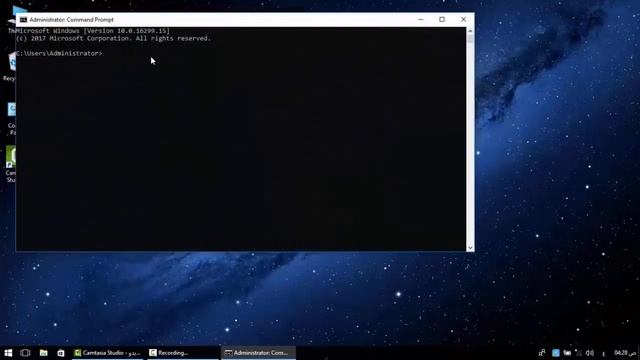The height and width of the screenshot is (360, 640).
Task: Select the Recycle Bin desktop icon
Action: tap(11, 66)
